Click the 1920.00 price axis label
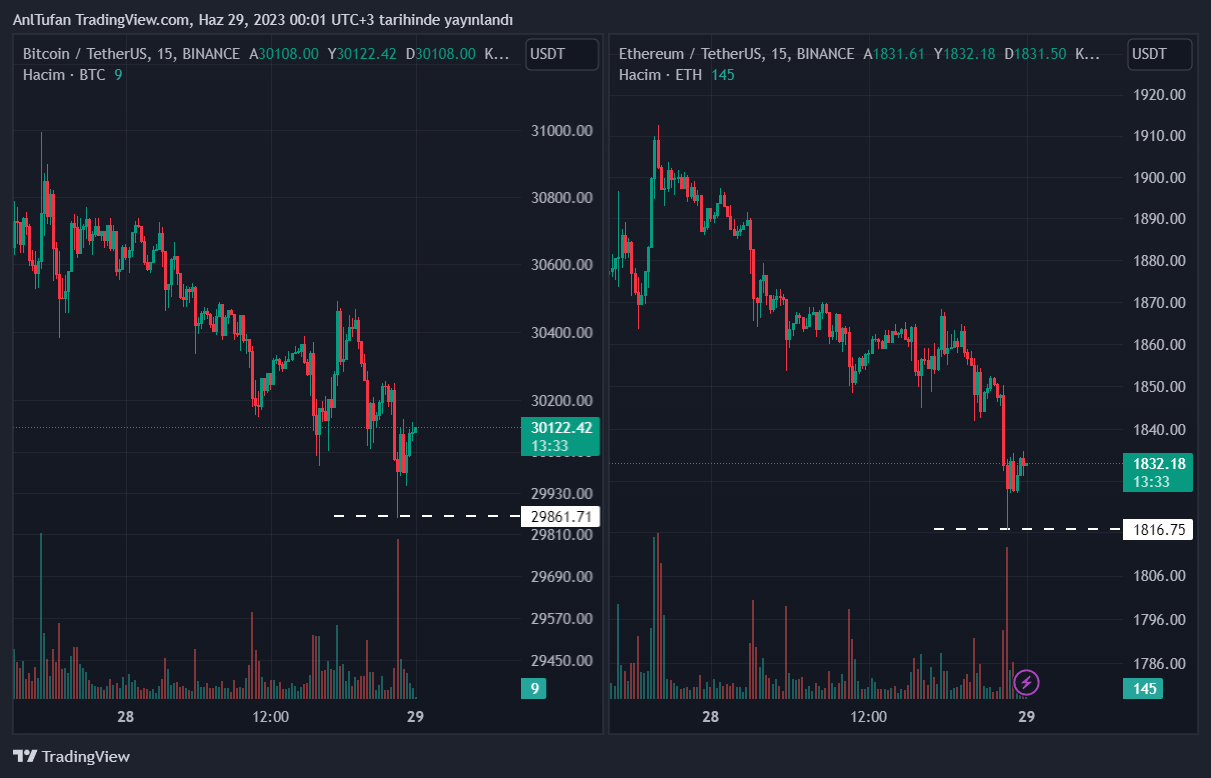The image size is (1211, 778). coord(1159,95)
